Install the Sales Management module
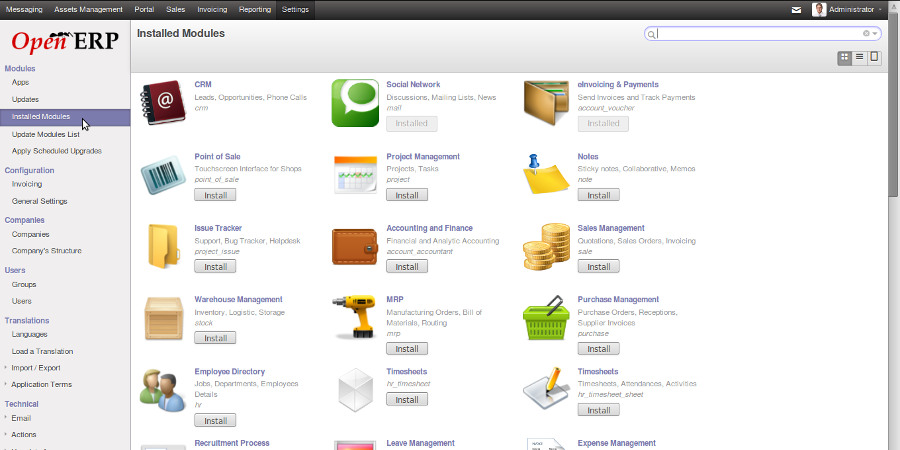 pyautogui.click(x=599, y=267)
